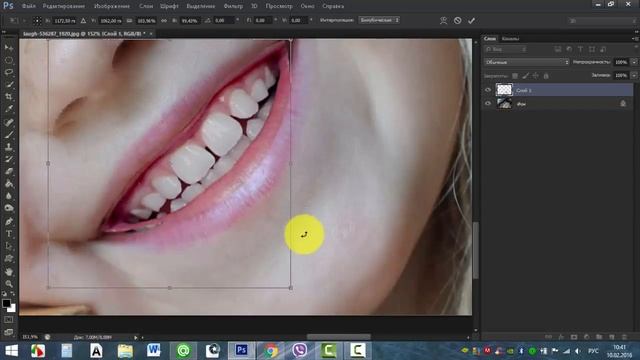Screen dimensions: 640x360
Task: Click the reference point locator grid
Action: point(37,20)
